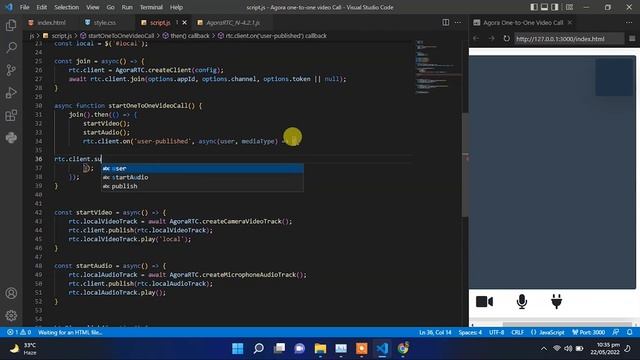Screen dimensions: 640x360
Task: Show errors and warnings in status bar
Action: pyautogui.click(x=19, y=332)
